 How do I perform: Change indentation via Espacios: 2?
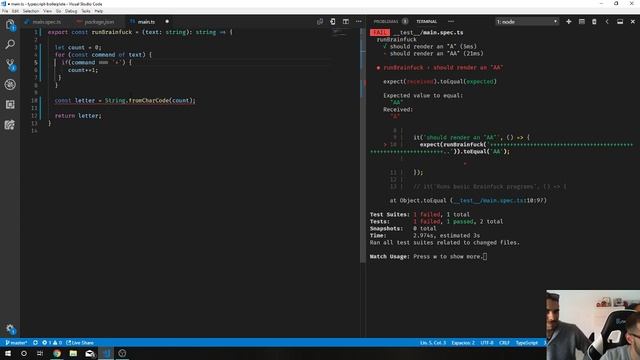pos(463,343)
